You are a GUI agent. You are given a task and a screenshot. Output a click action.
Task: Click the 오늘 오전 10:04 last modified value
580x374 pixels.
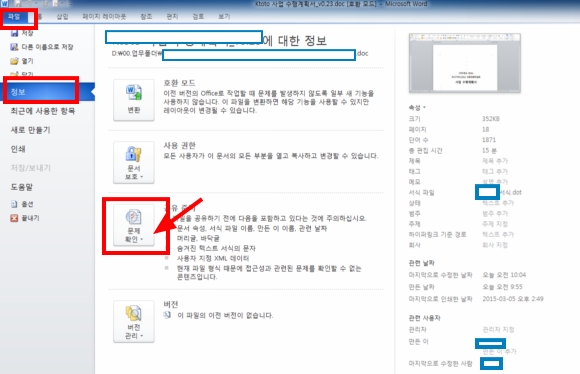click(504, 275)
